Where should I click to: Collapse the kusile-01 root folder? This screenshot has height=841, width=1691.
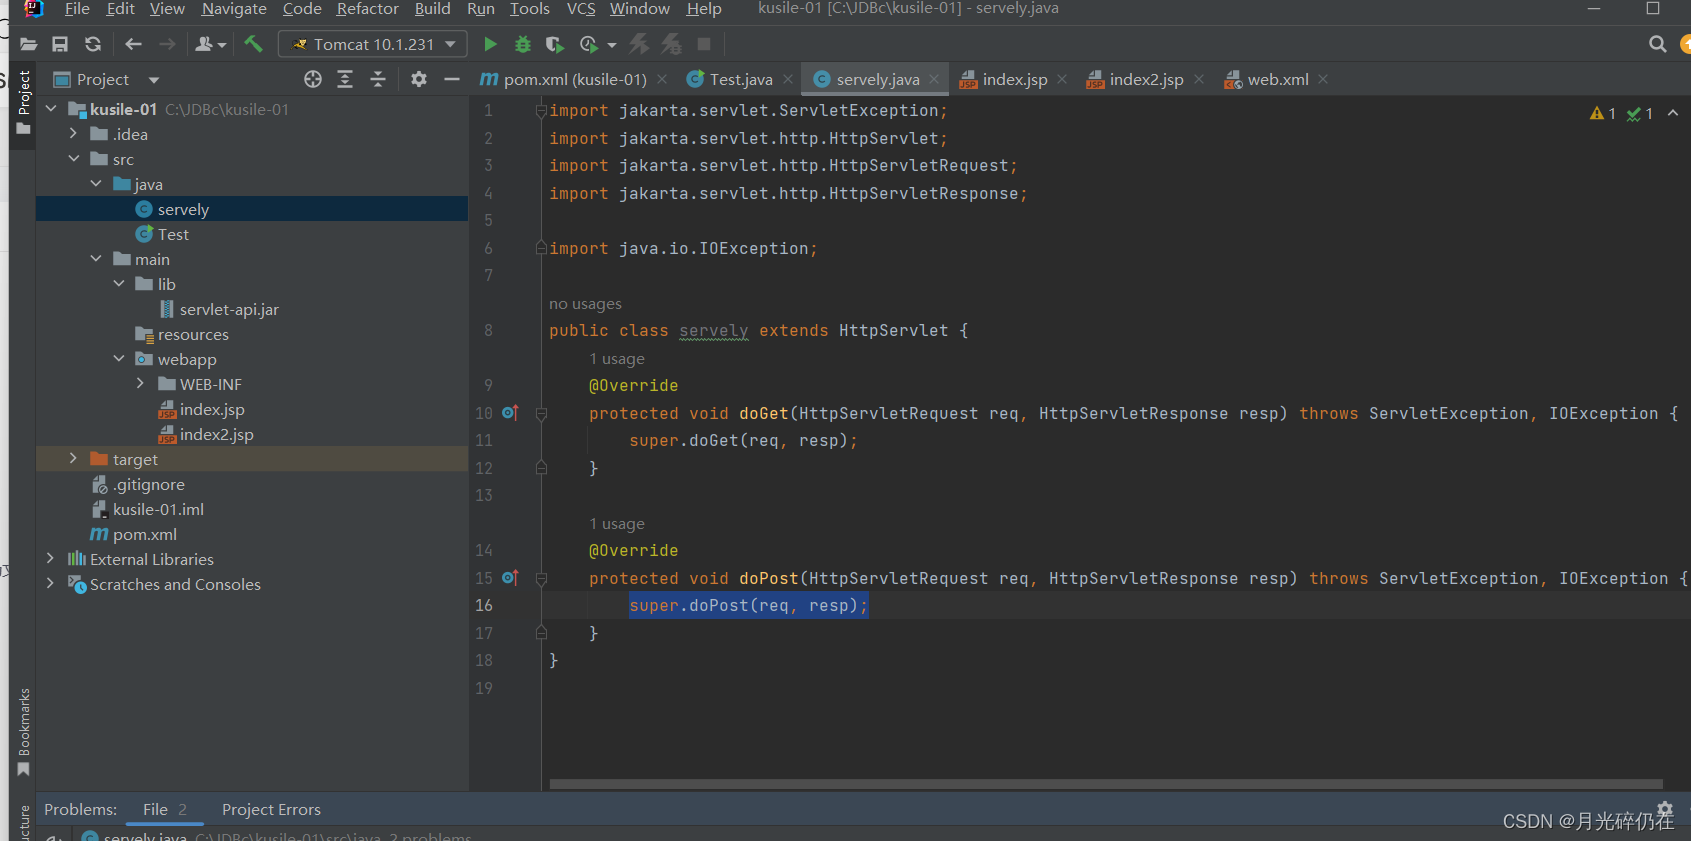pos(50,109)
